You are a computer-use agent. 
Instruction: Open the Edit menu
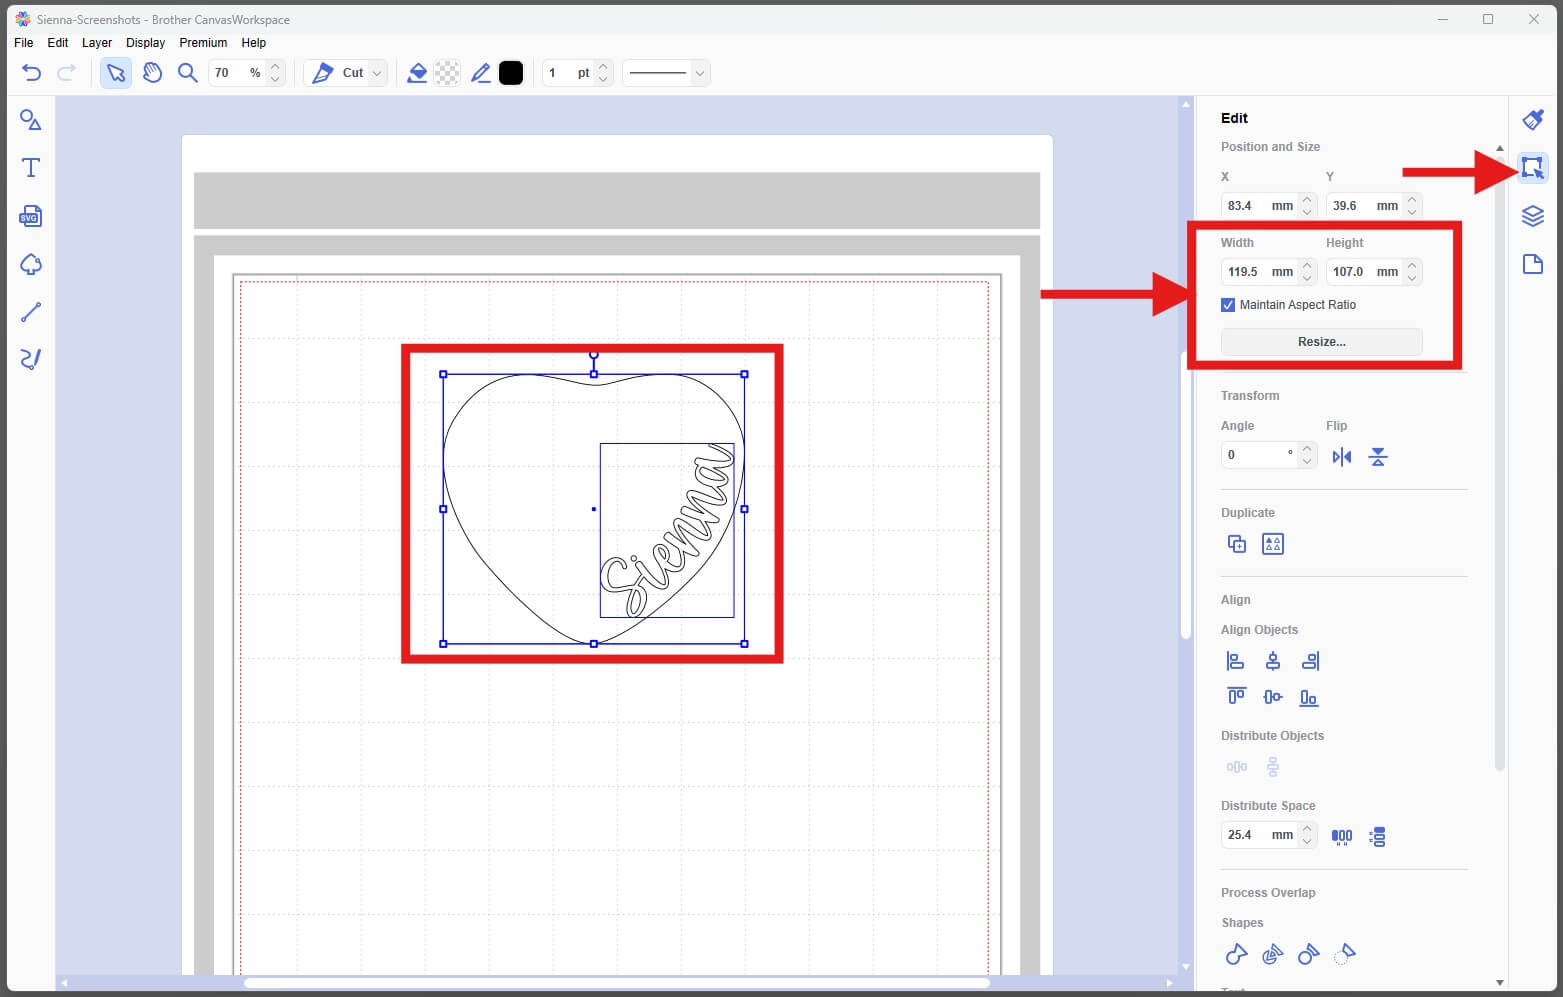[x=58, y=43]
